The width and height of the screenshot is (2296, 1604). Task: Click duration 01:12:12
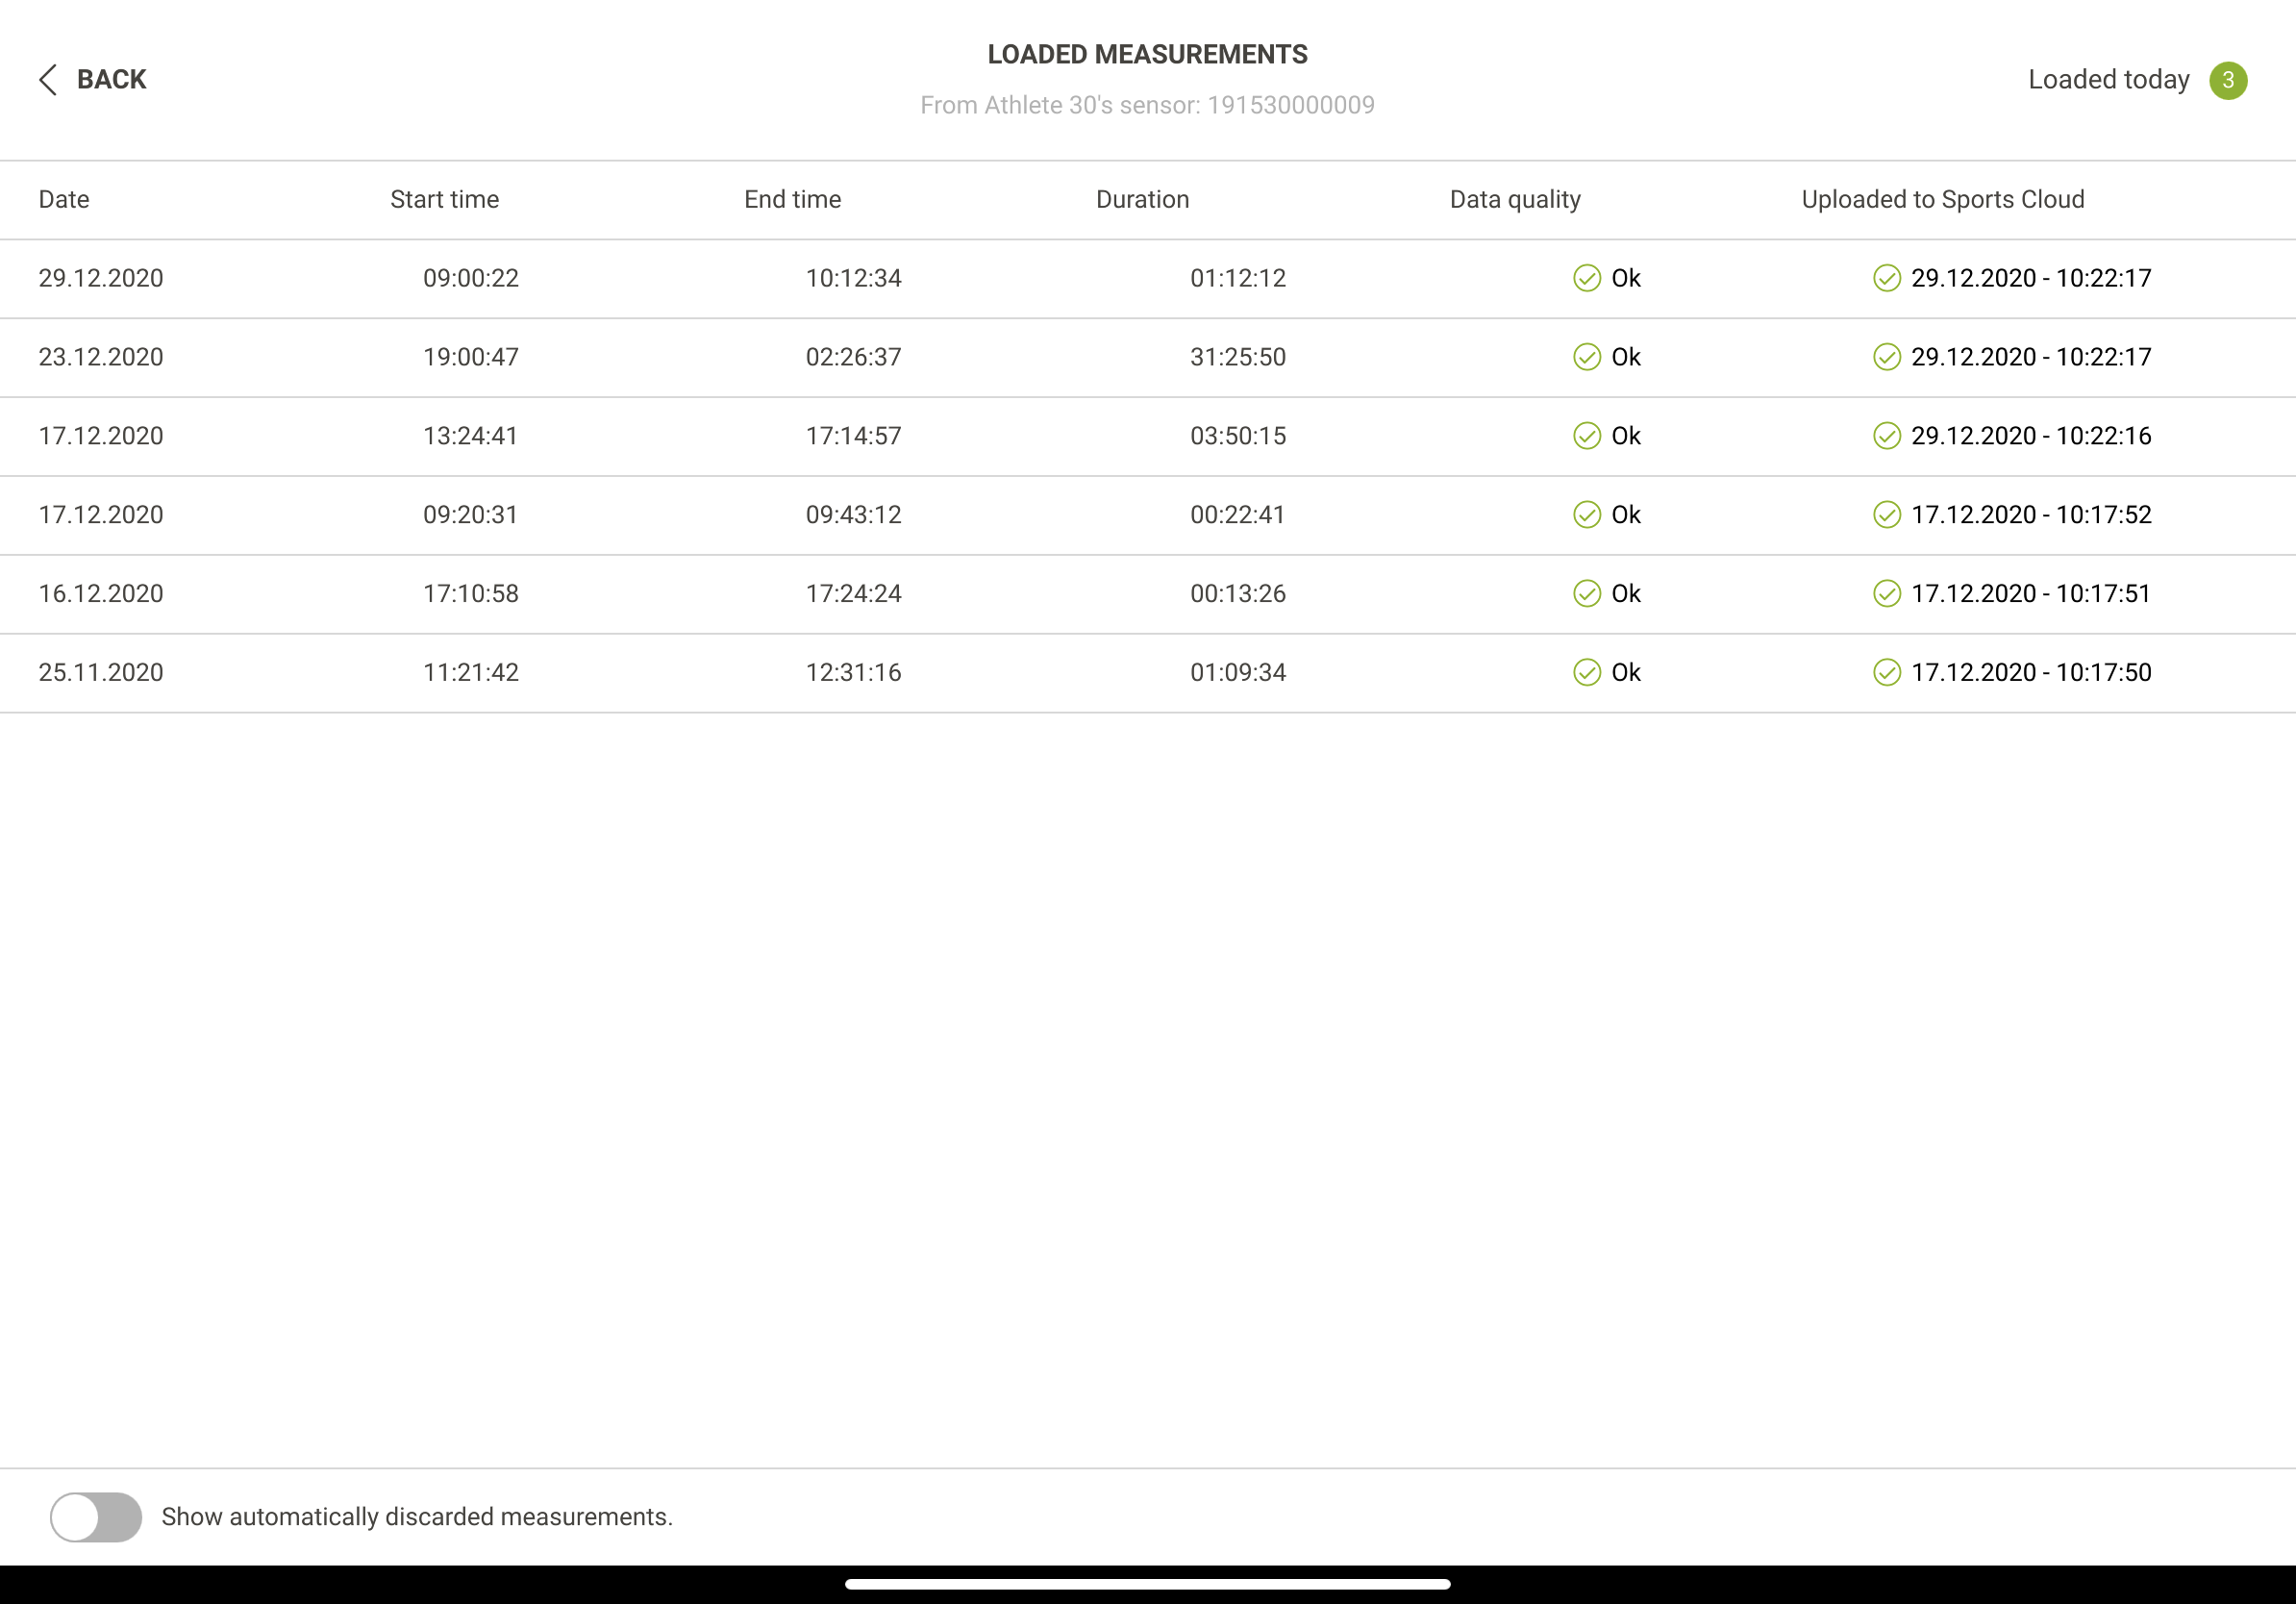click(1238, 278)
